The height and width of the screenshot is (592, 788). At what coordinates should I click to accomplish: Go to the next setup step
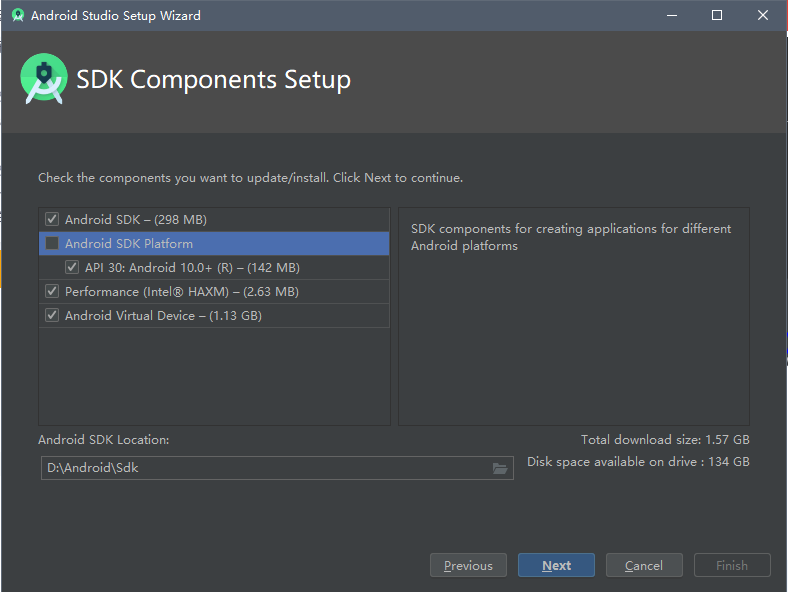pos(556,565)
